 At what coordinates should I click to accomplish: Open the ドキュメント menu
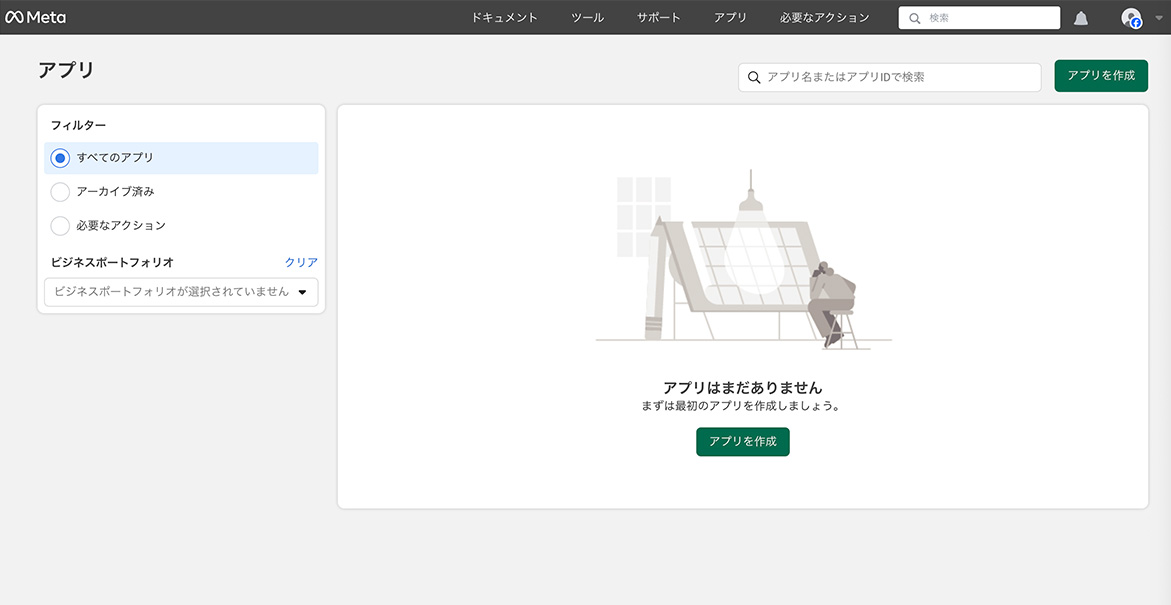pyautogui.click(x=504, y=18)
